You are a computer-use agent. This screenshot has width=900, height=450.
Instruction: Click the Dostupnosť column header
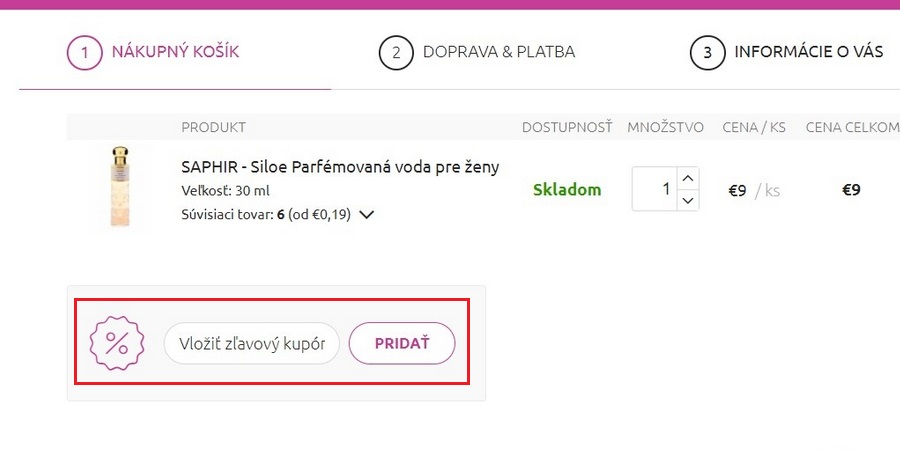click(566, 127)
